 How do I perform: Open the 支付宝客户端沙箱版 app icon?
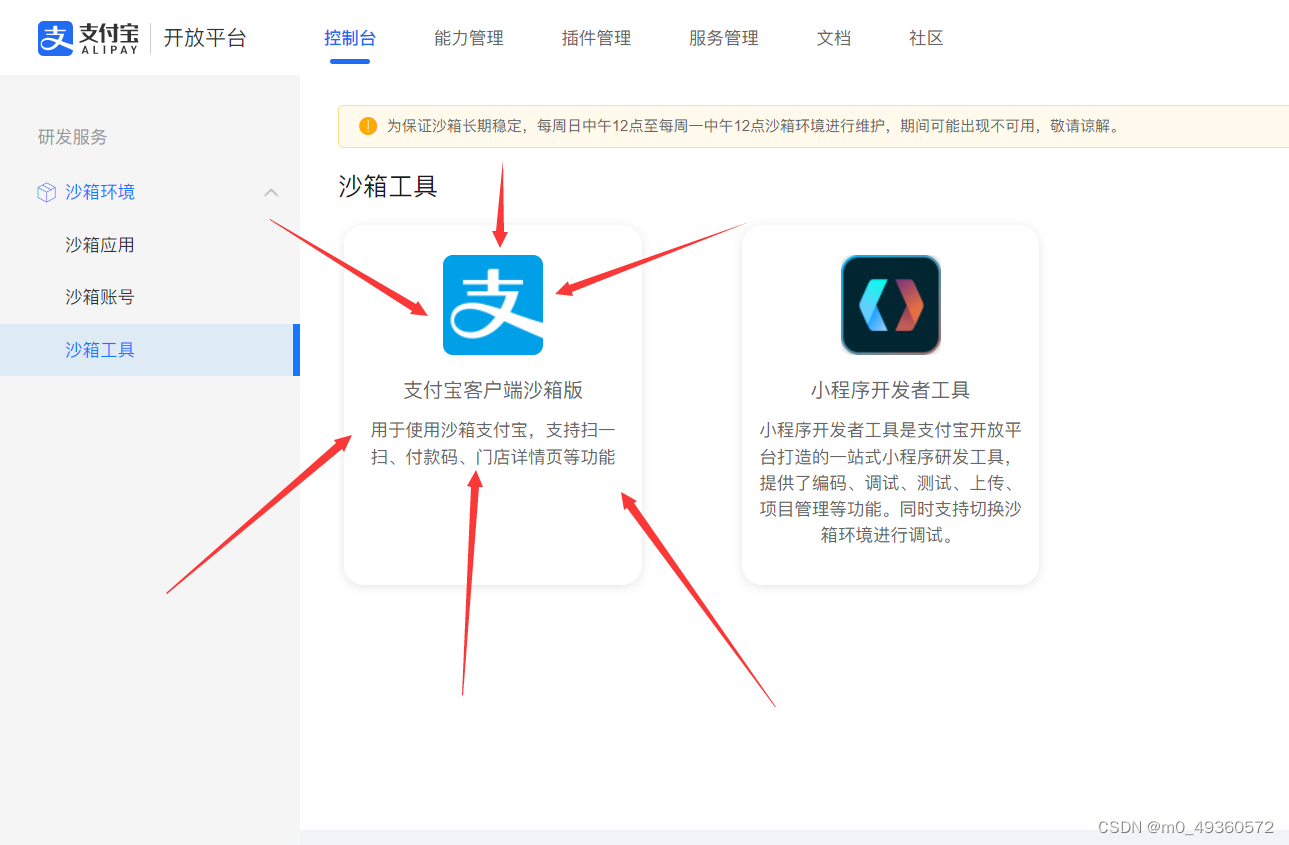pyautogui.click(x=493, y=305)
